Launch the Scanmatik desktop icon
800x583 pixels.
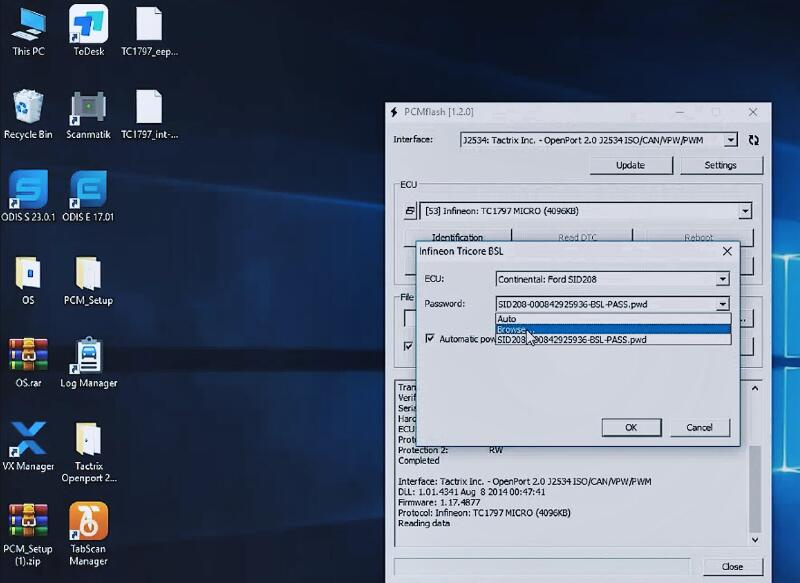pos(88,108)
